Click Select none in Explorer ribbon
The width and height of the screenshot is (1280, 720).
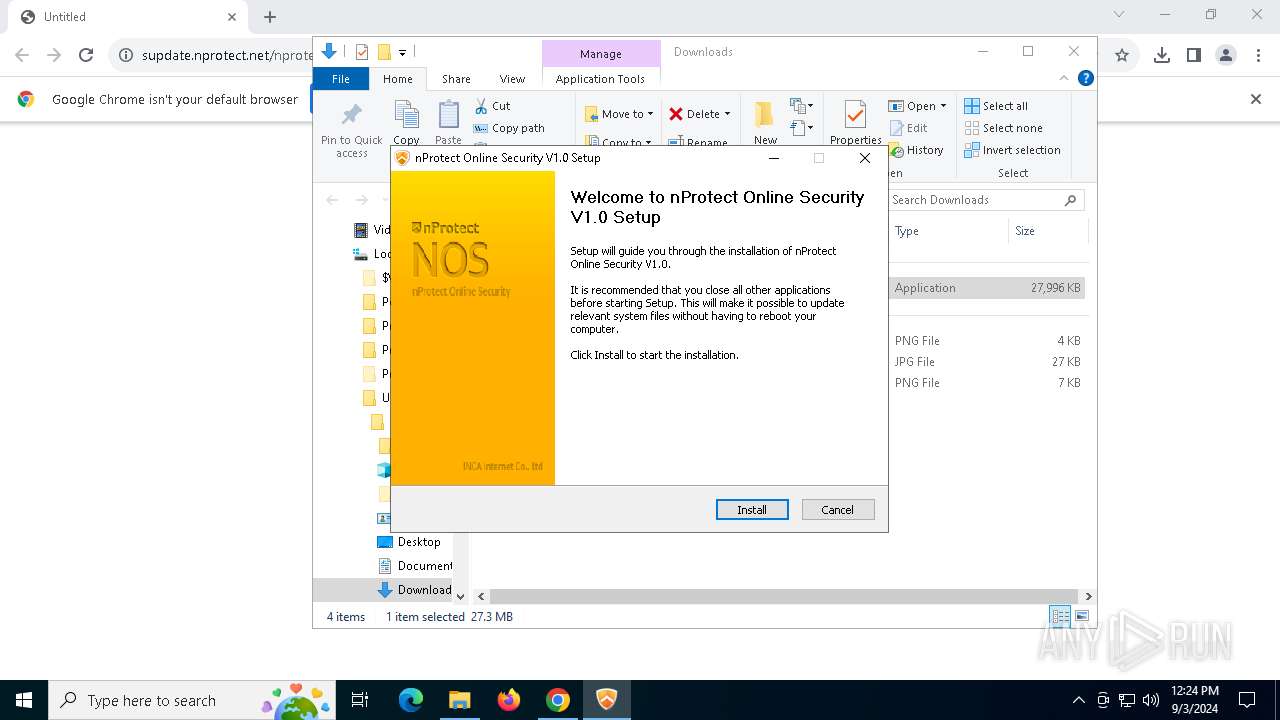1003,128
